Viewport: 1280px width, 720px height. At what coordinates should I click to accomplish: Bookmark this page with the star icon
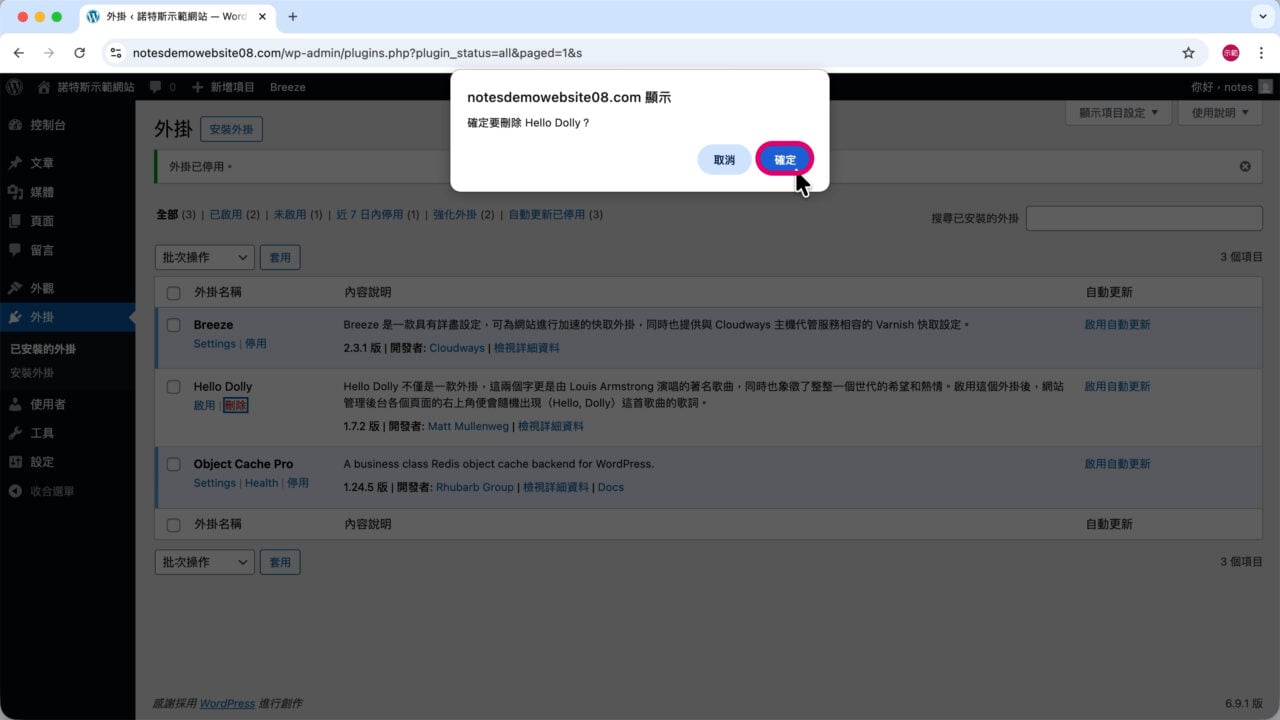[1188, 53]
